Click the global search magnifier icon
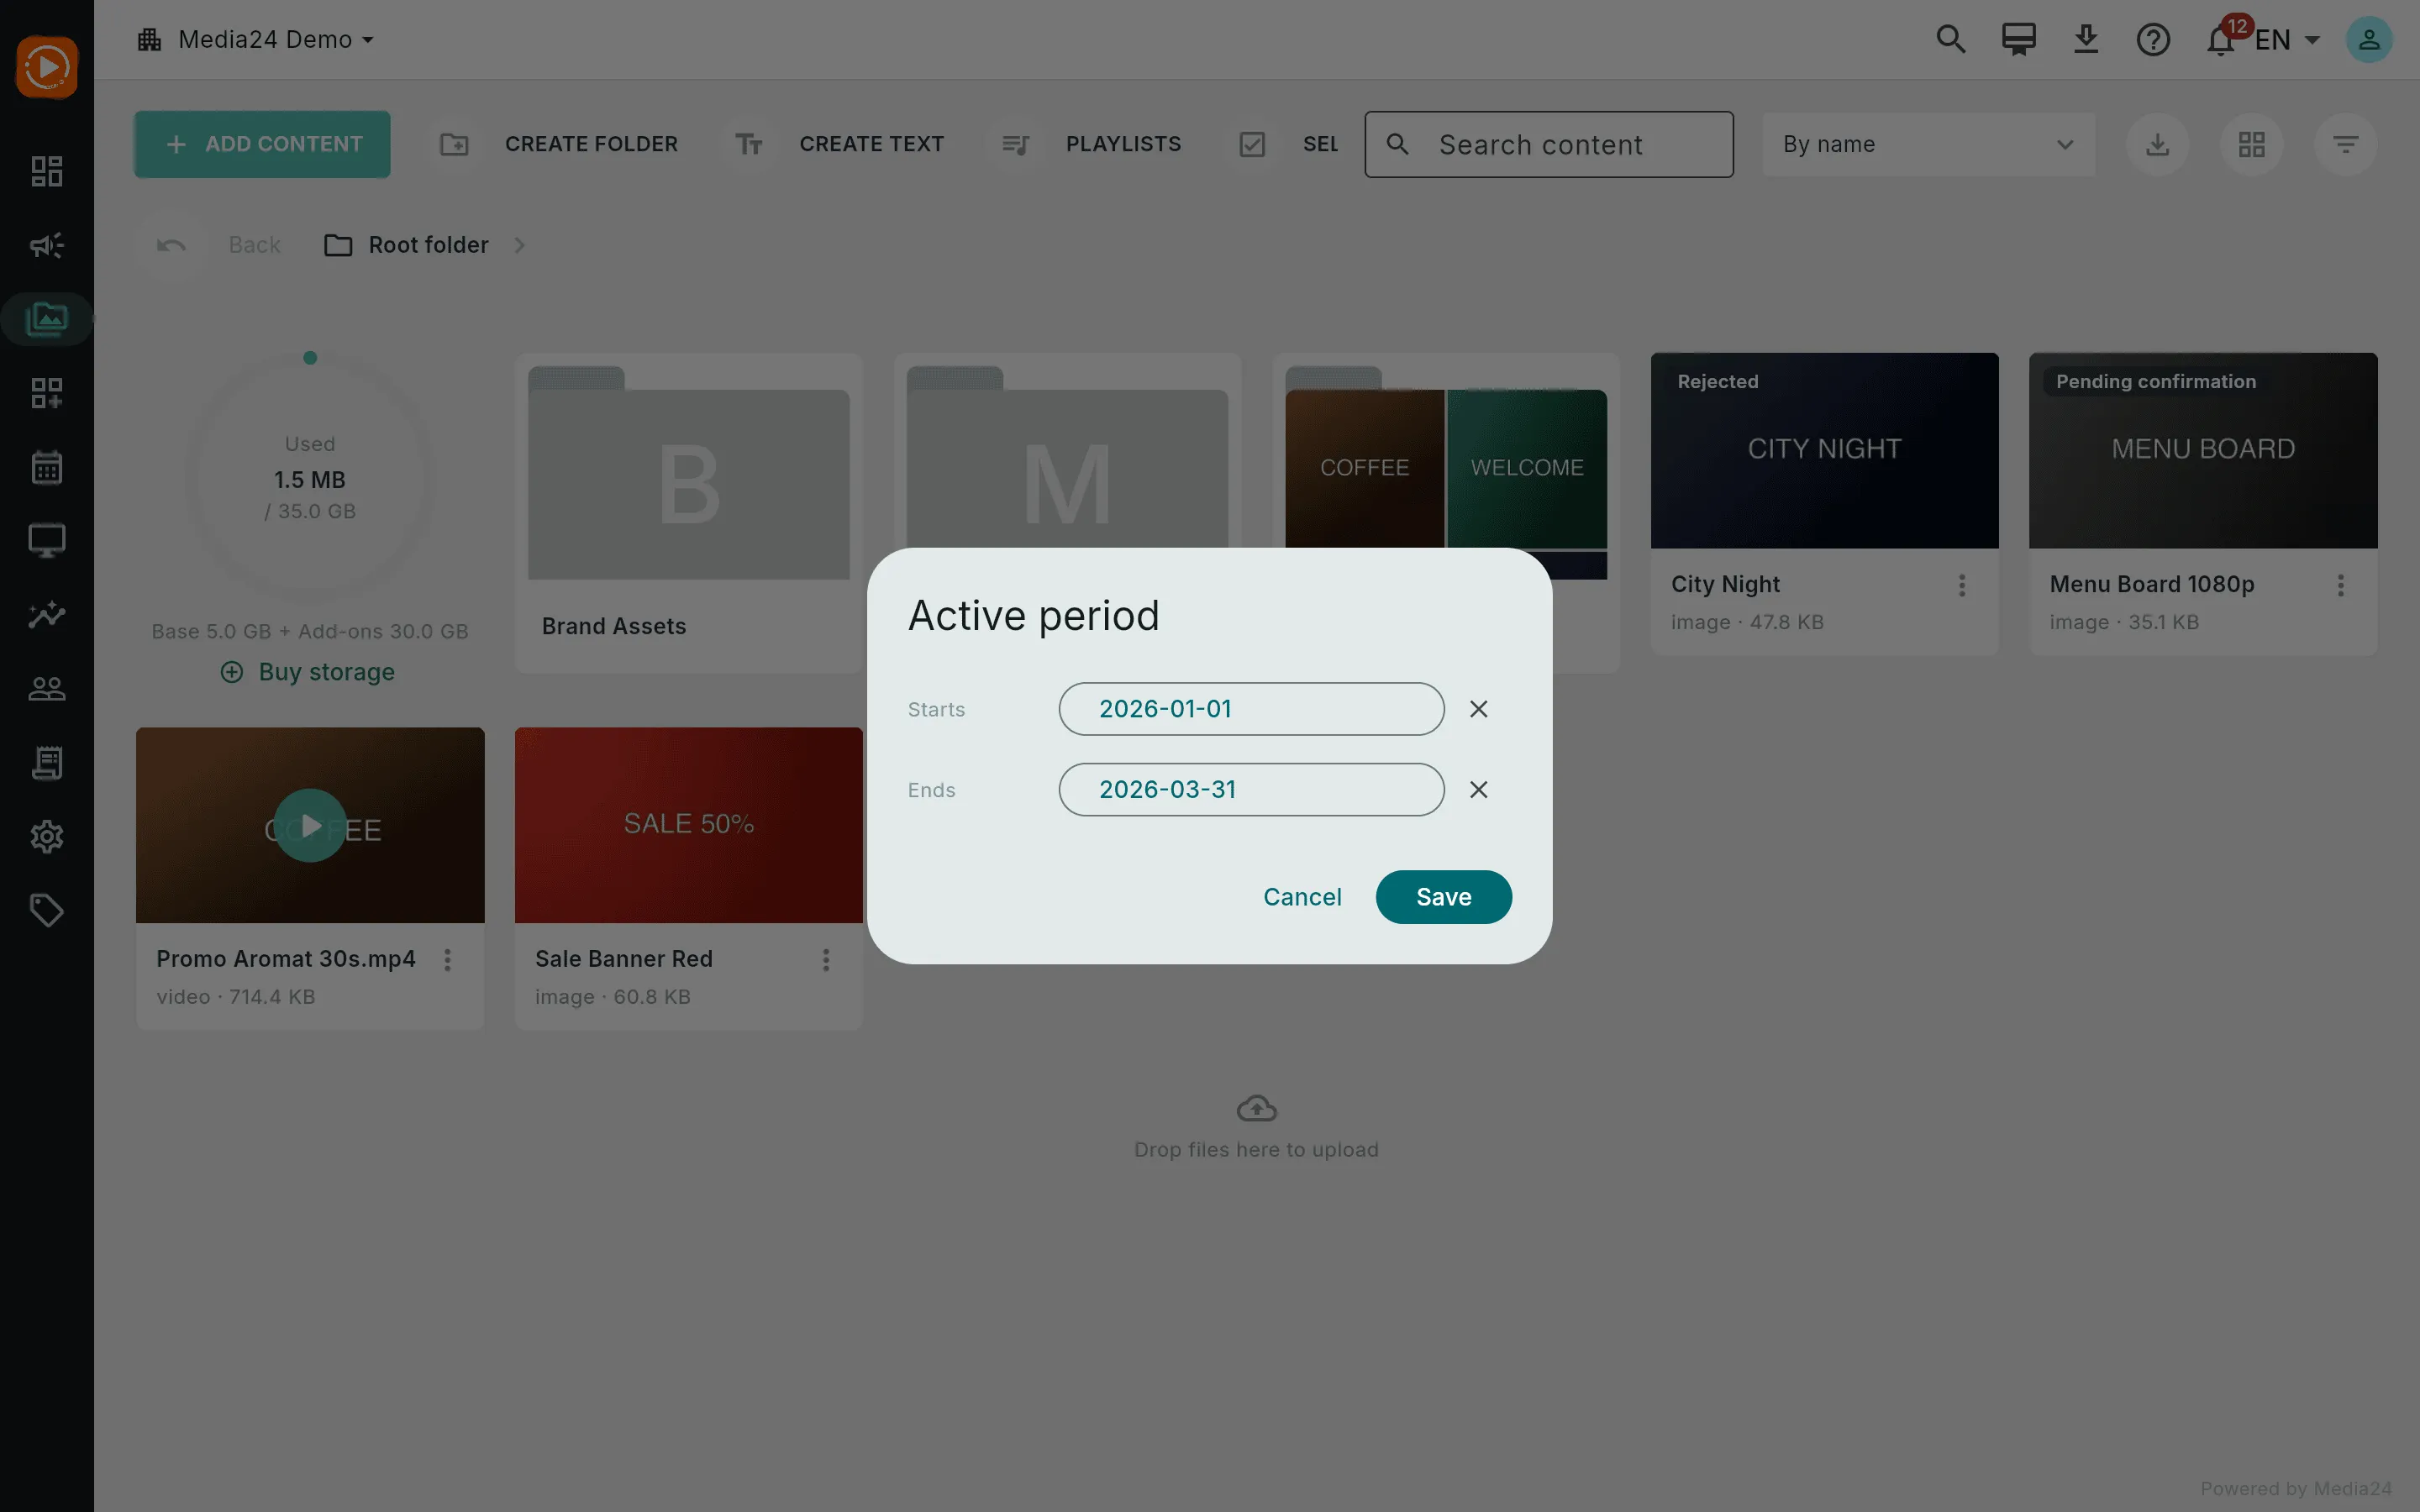 (x=1950, y=39)
